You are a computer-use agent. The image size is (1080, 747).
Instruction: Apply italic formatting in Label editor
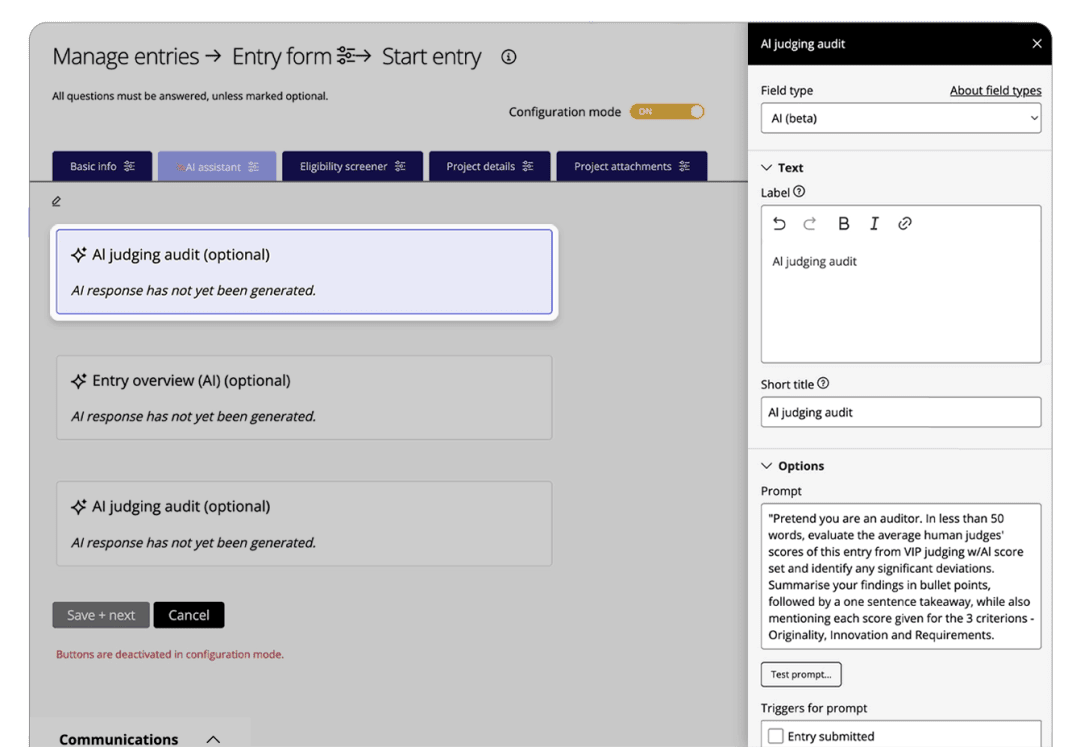(x=874, y=224)
